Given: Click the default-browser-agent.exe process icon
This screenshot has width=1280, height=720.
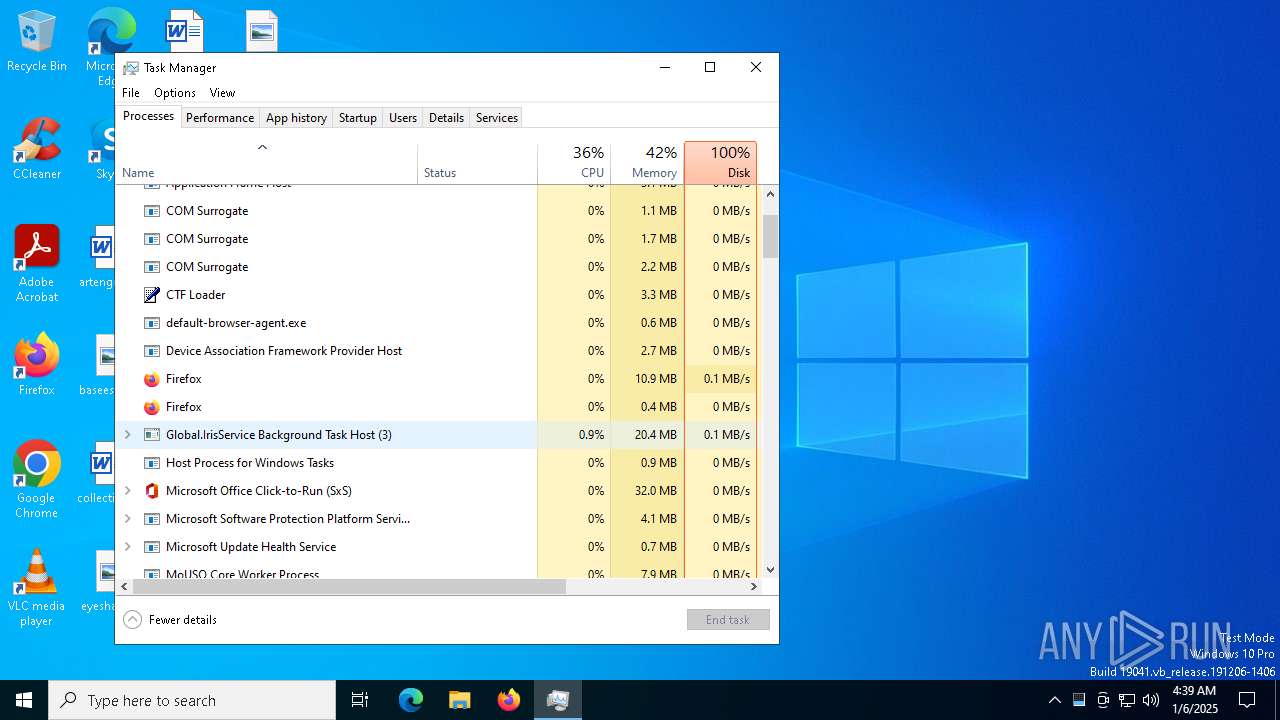Looking at the screenshot, I should pyautogui.click(x=152, y=323).
